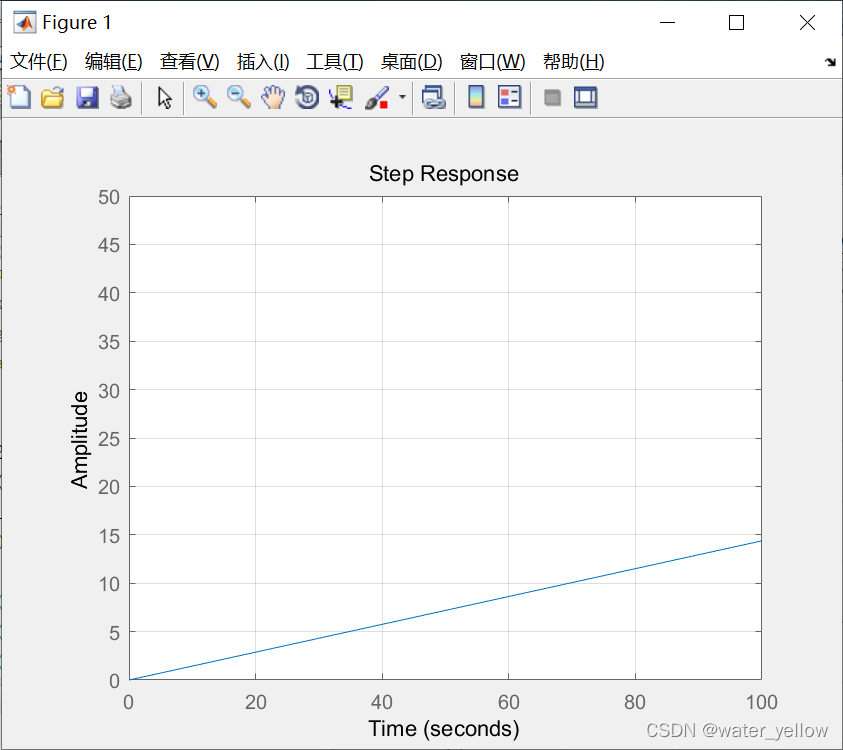Screen dimensions: 843x750
Task: Open the 工具(T) menu
Action: [x=334, y=62]
